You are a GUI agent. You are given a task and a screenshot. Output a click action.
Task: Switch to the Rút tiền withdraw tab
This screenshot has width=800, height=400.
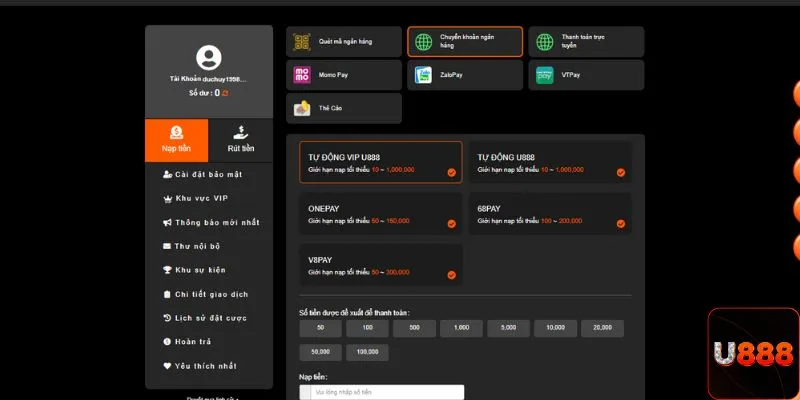click(241, 140)
